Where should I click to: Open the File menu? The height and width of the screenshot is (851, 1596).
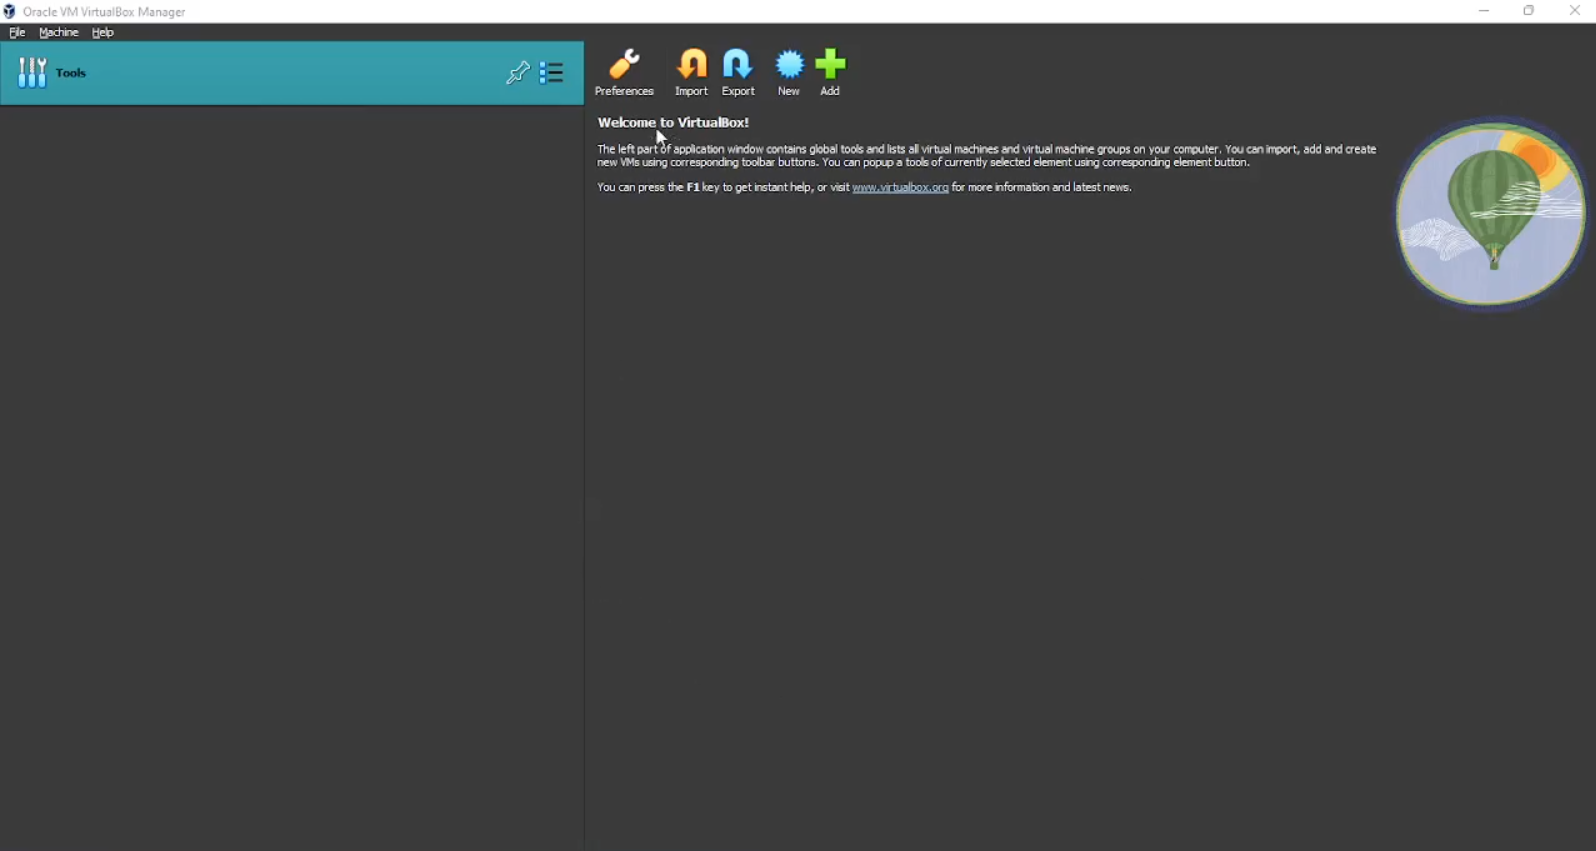pyautogui.click(x=17, y=33)
